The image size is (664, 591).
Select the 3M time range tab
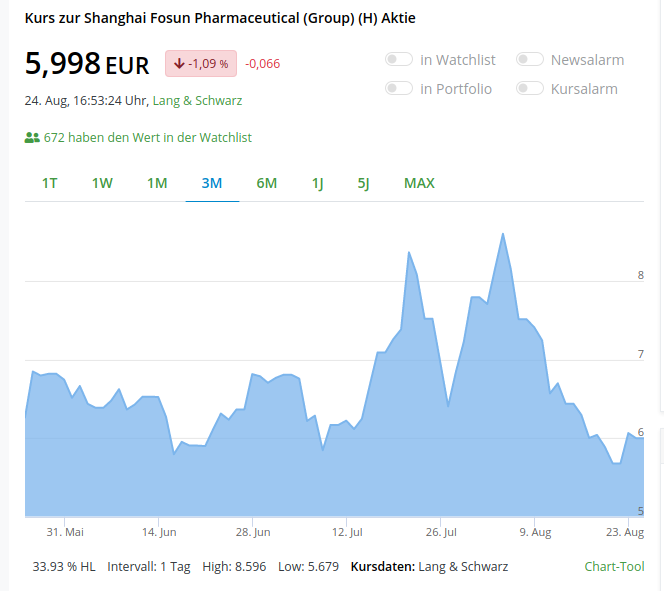tap(212, 183)
